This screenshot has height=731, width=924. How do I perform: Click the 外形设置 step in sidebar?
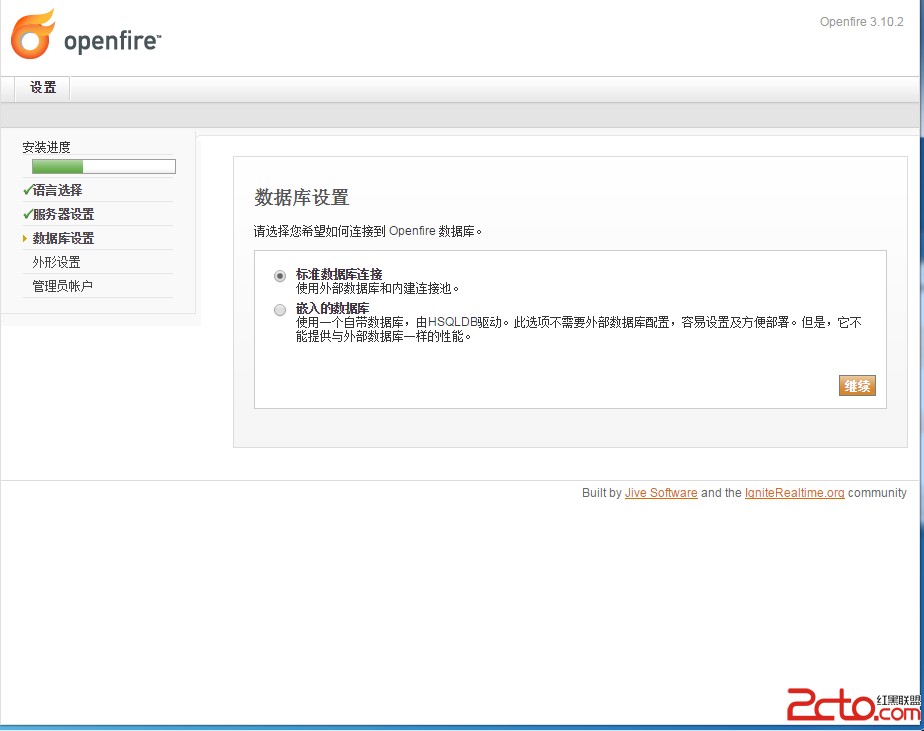[57, 262]
